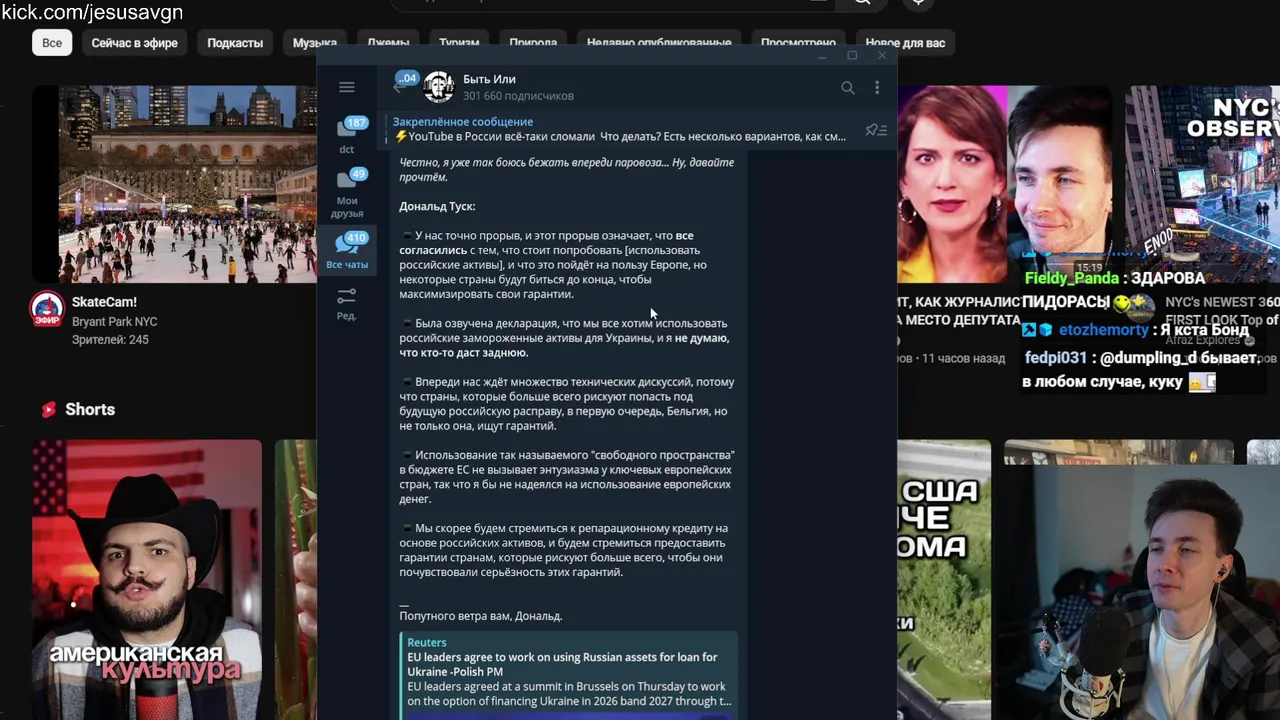Open the dct chat folder
The image size is (1280, 720).
(x=346, y=135)
